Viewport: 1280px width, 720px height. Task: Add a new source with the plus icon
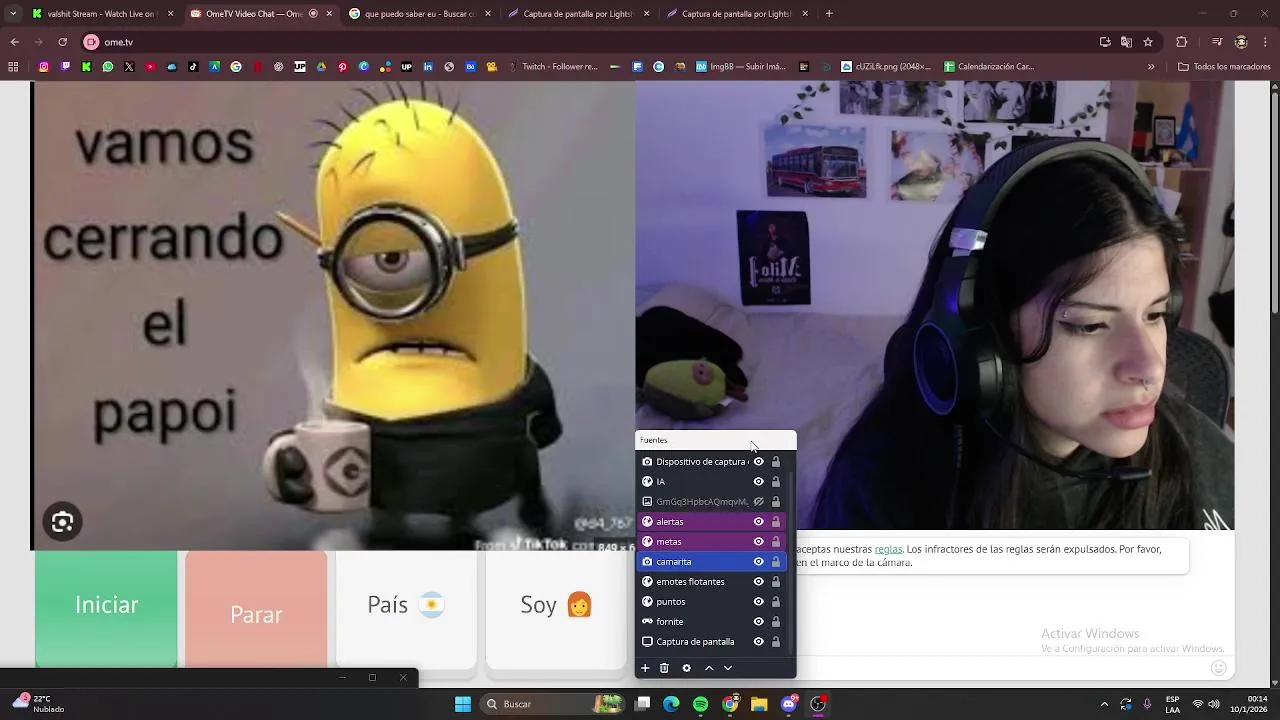[645, 668]
